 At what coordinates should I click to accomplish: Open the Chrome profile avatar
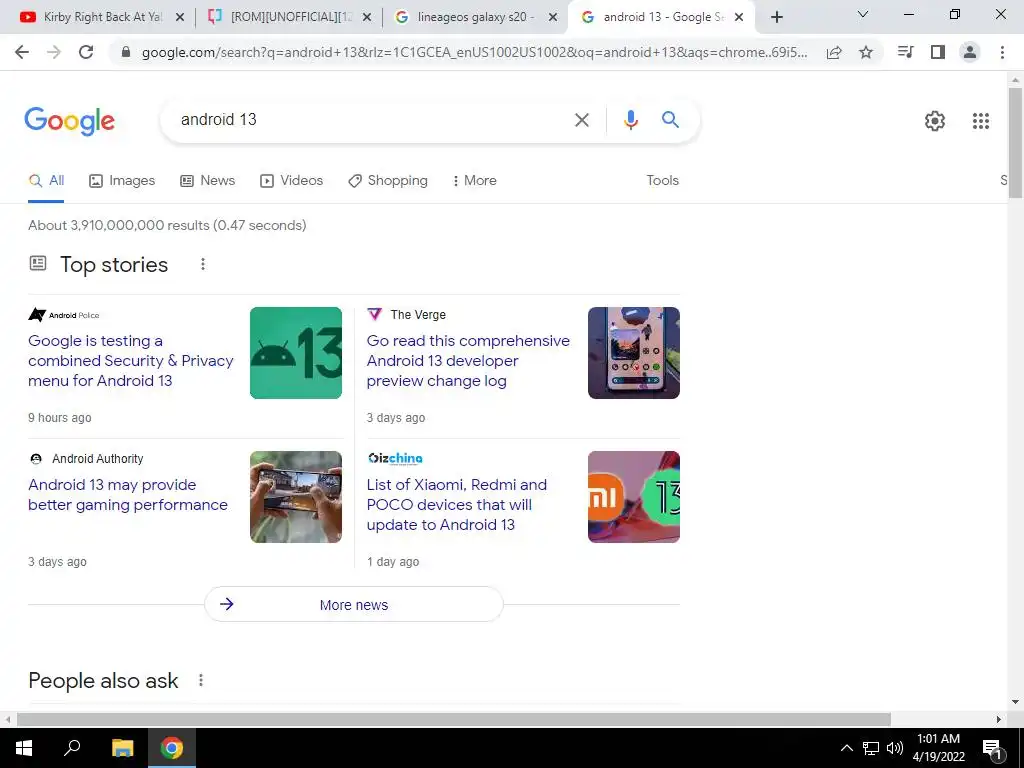[x=970, y=52]
